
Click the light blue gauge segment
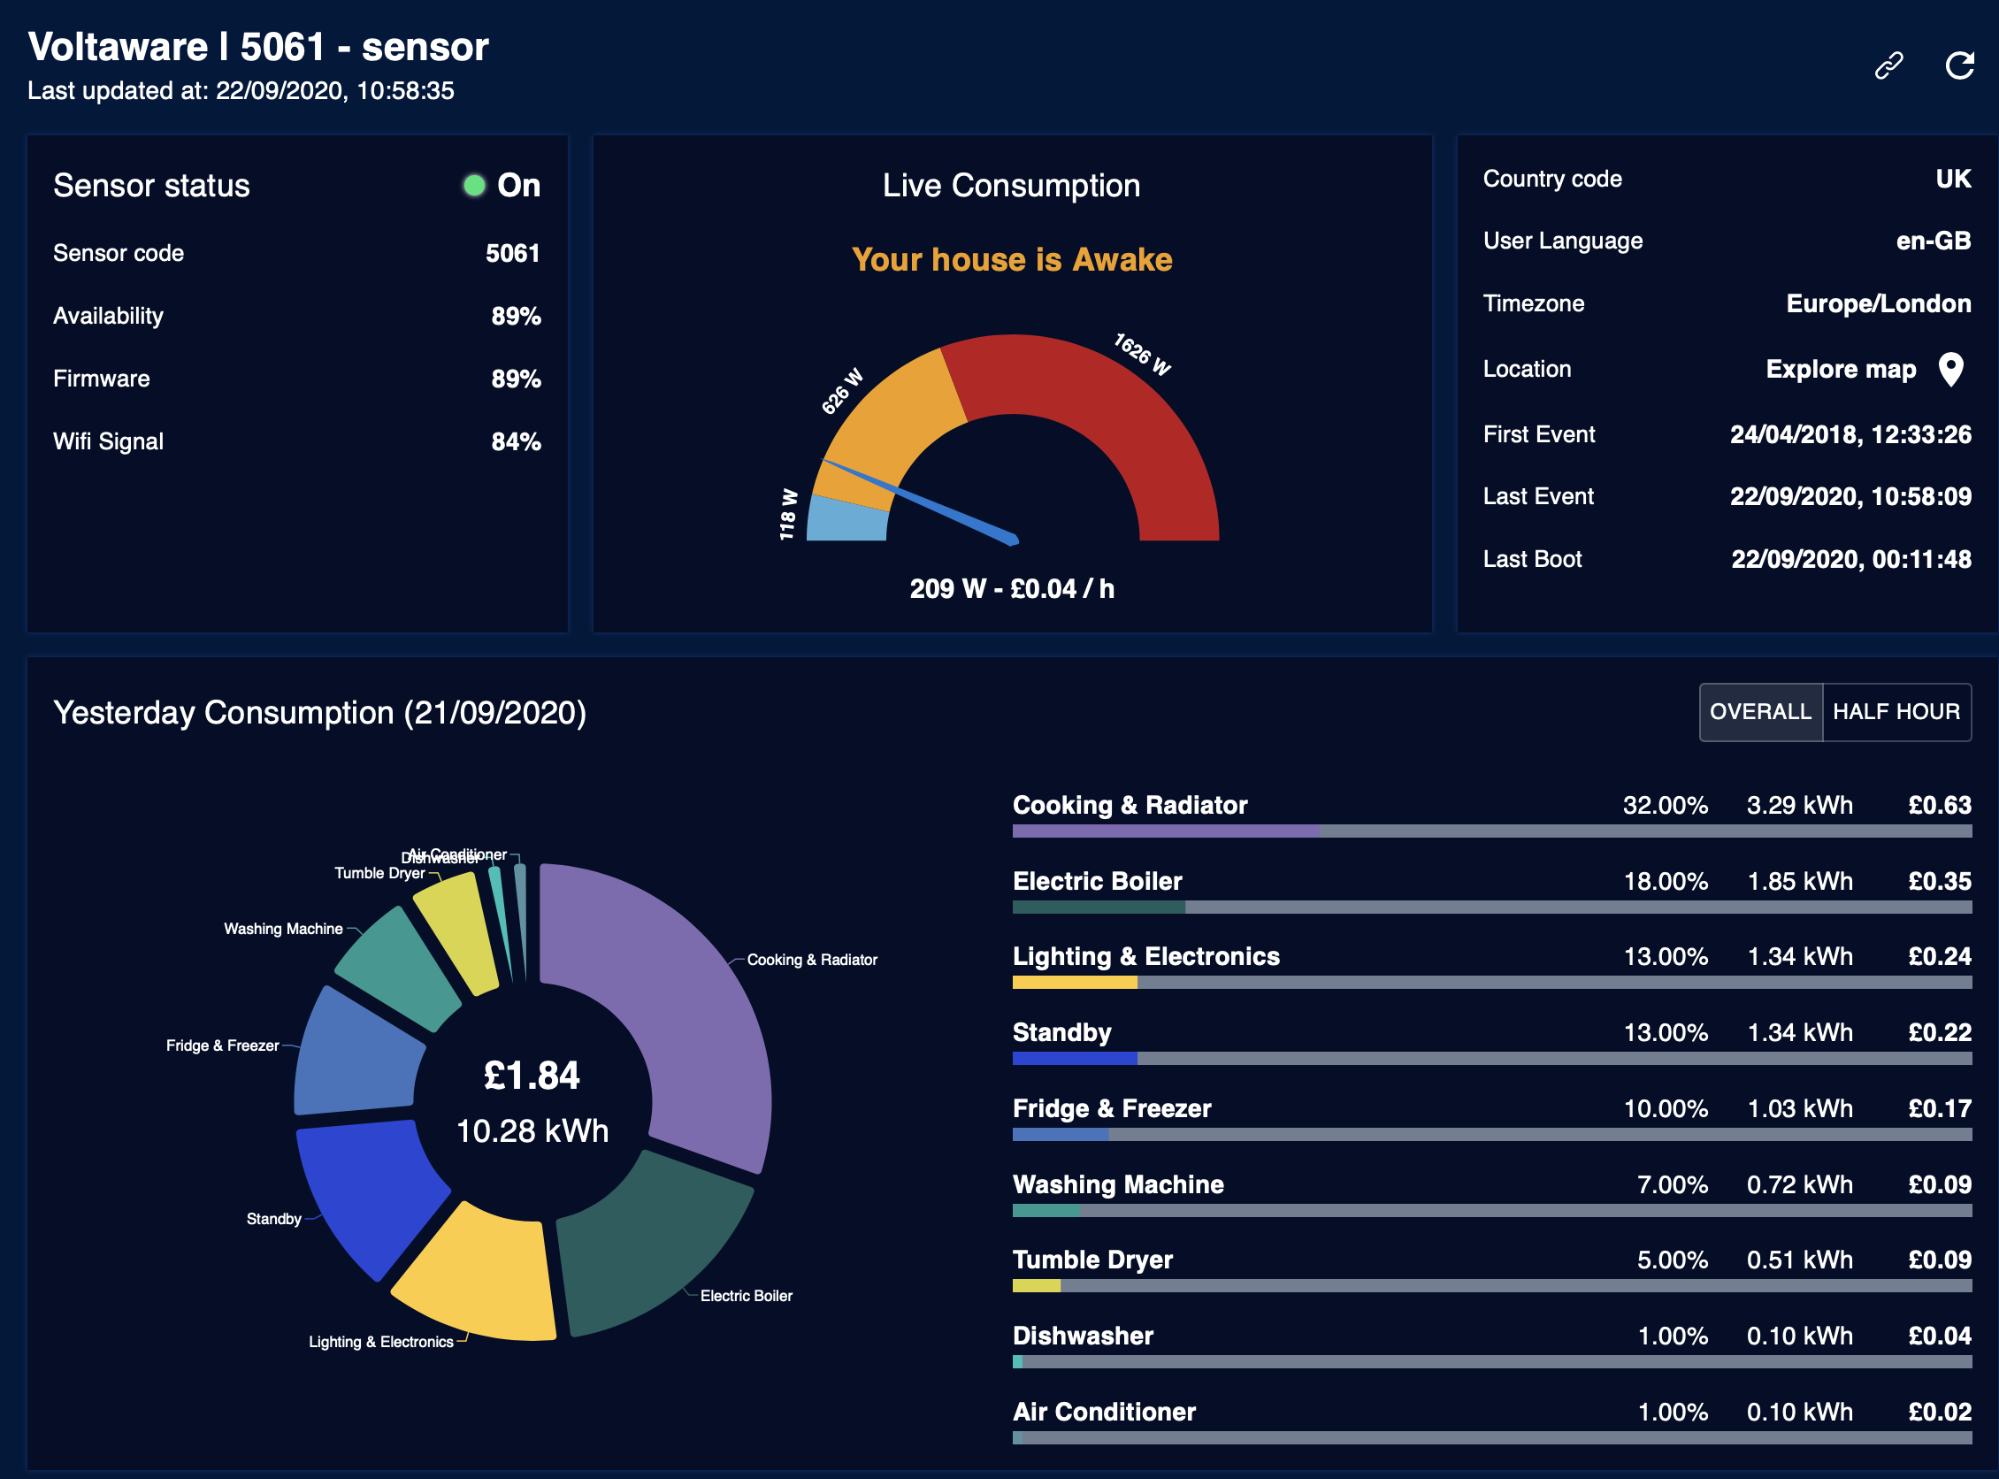(x=848, y=520)
